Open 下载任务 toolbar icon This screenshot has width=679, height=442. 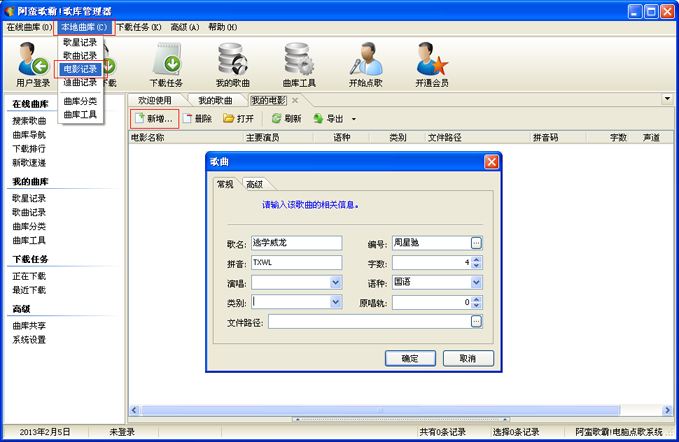166,65
